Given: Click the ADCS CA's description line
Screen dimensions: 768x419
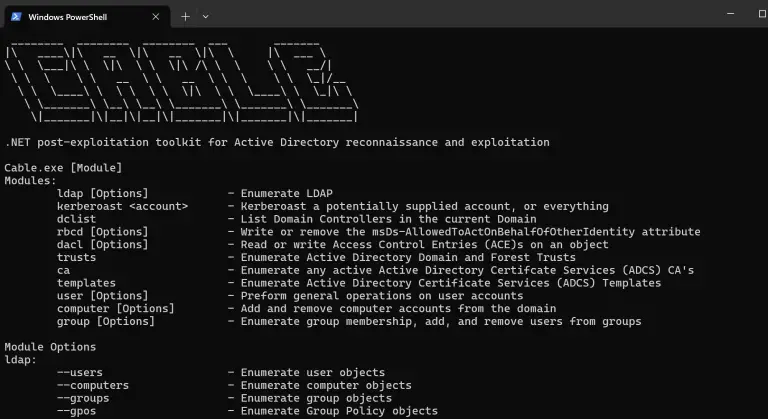Looking at the screenshot, I should 467,271.
